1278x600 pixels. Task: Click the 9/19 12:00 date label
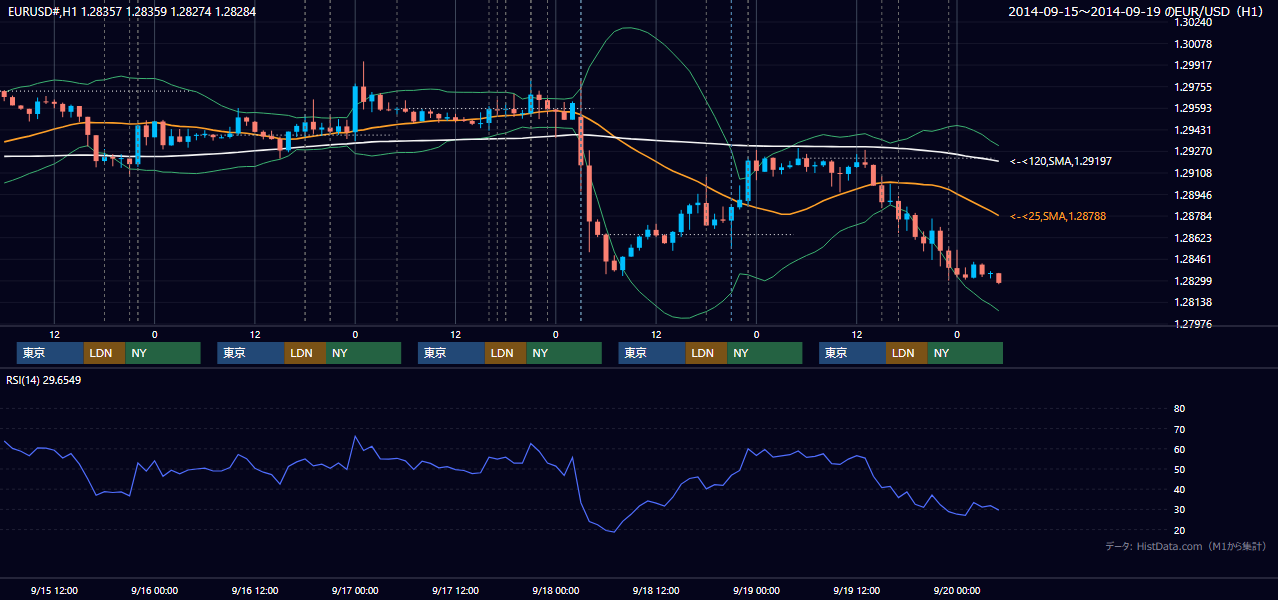856,591
